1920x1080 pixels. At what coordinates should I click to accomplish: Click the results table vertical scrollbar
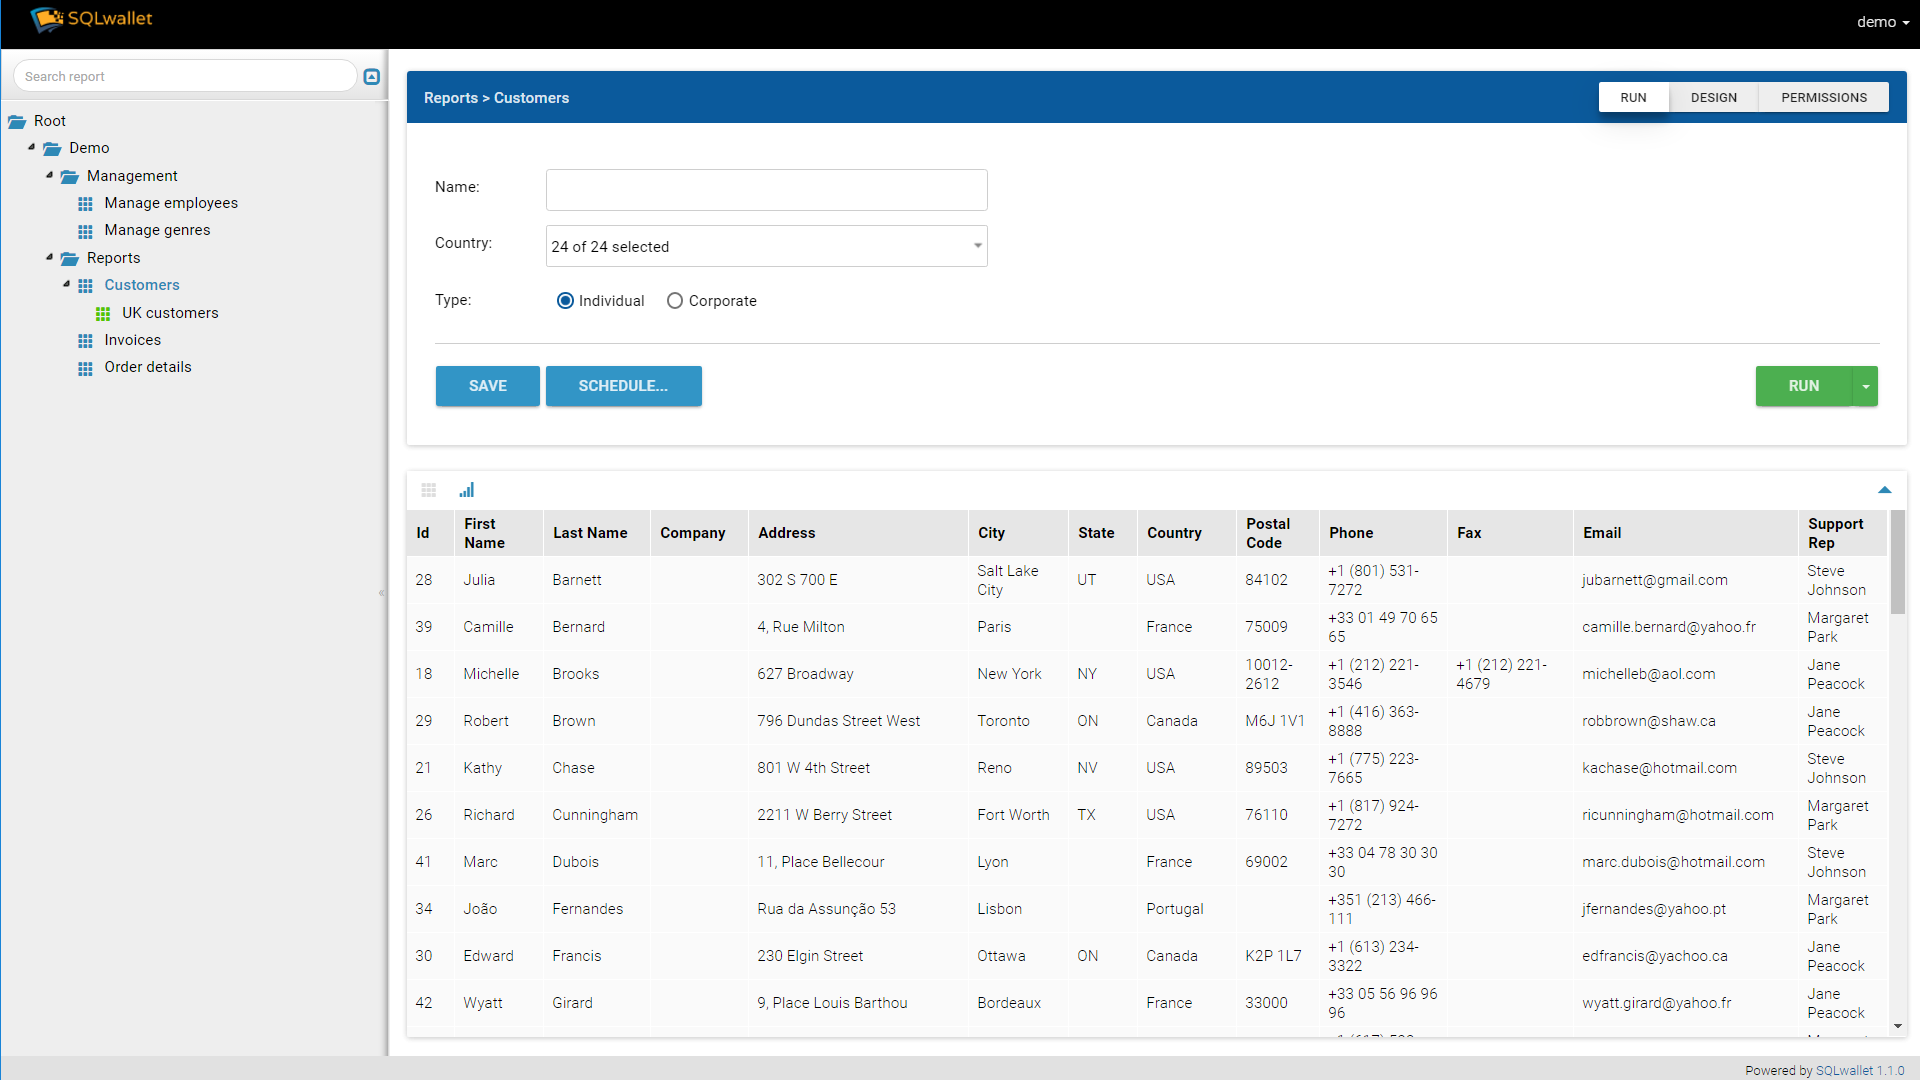(x=1897, y=560)
